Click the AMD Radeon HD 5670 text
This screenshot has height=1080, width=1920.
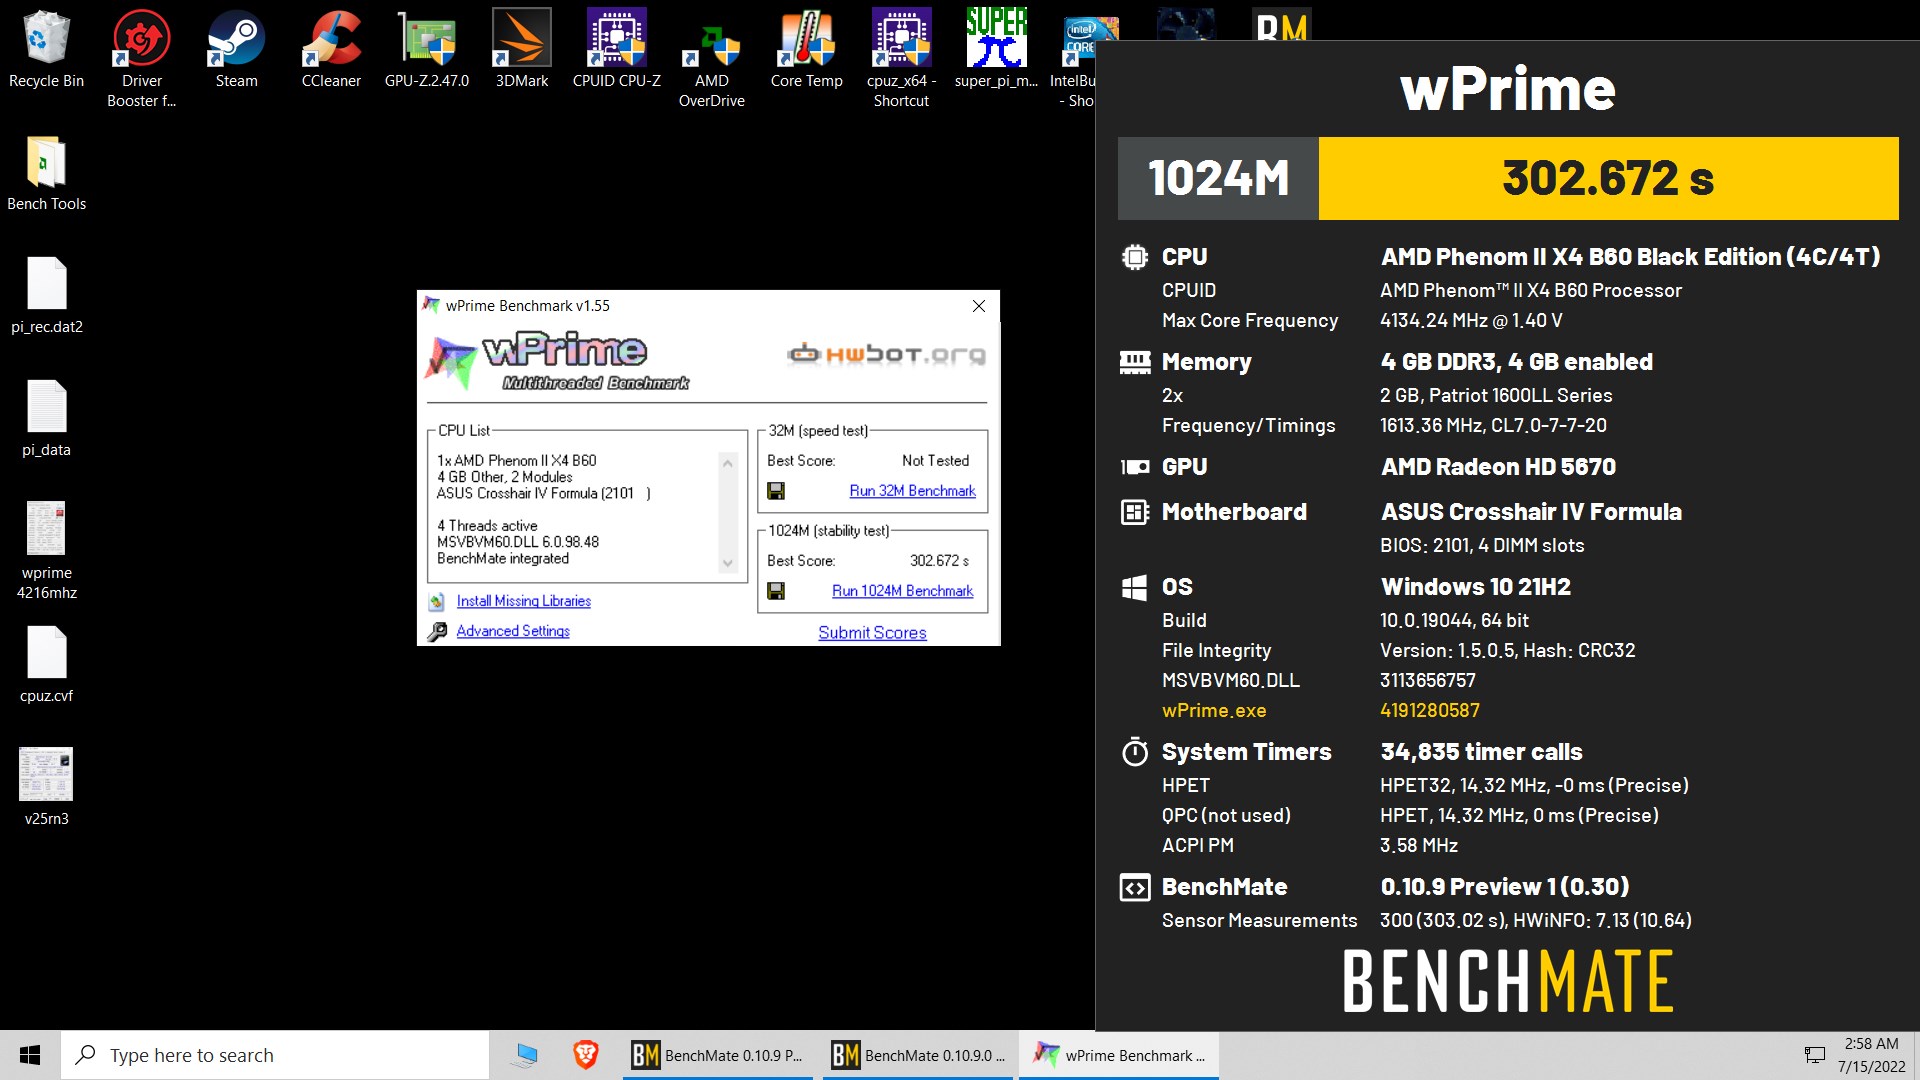pyautogui.click(x=1498, y=467)
